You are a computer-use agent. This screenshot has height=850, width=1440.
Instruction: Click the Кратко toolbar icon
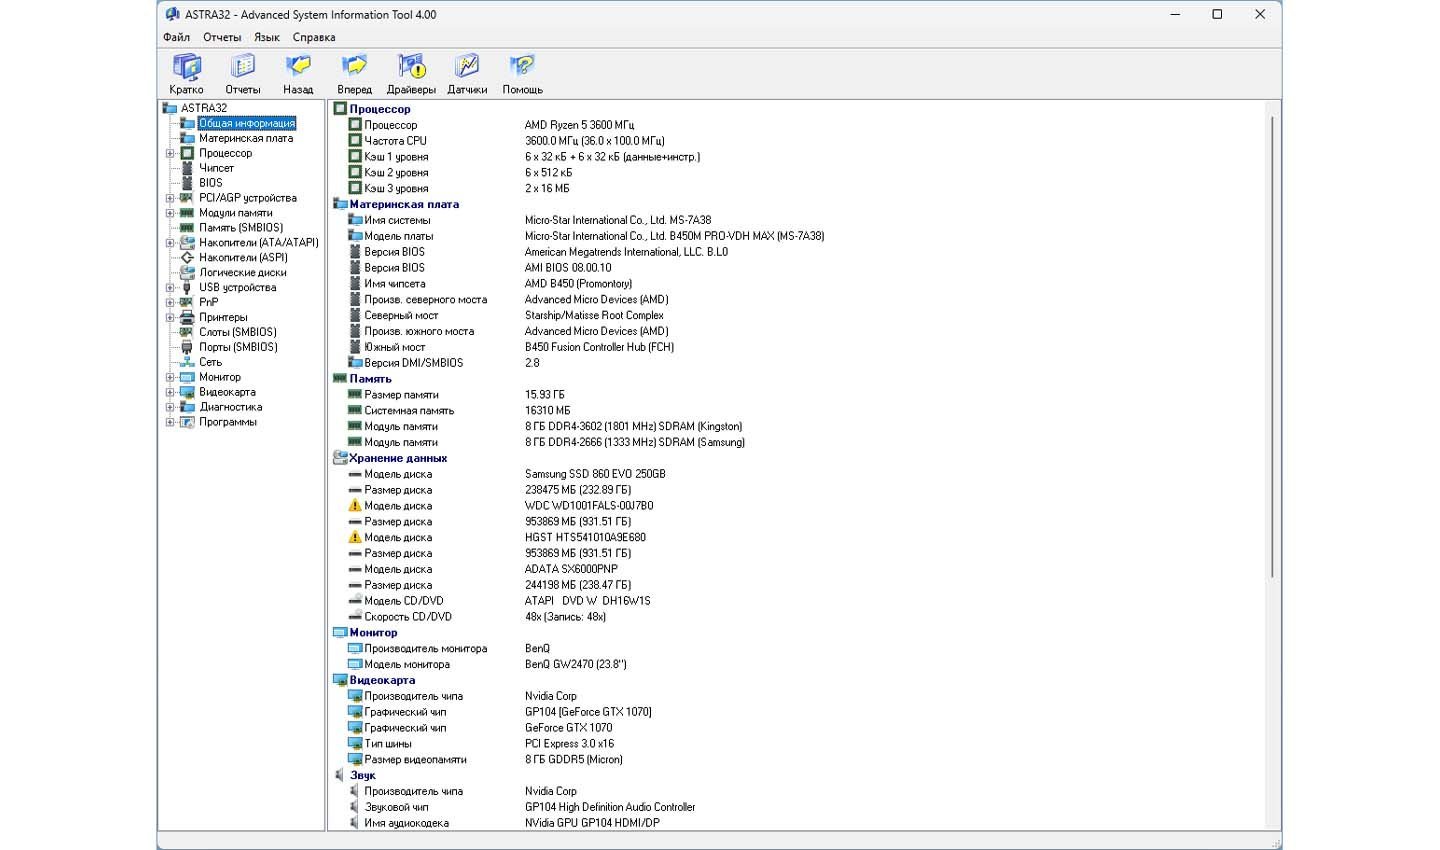pos(186,67)
